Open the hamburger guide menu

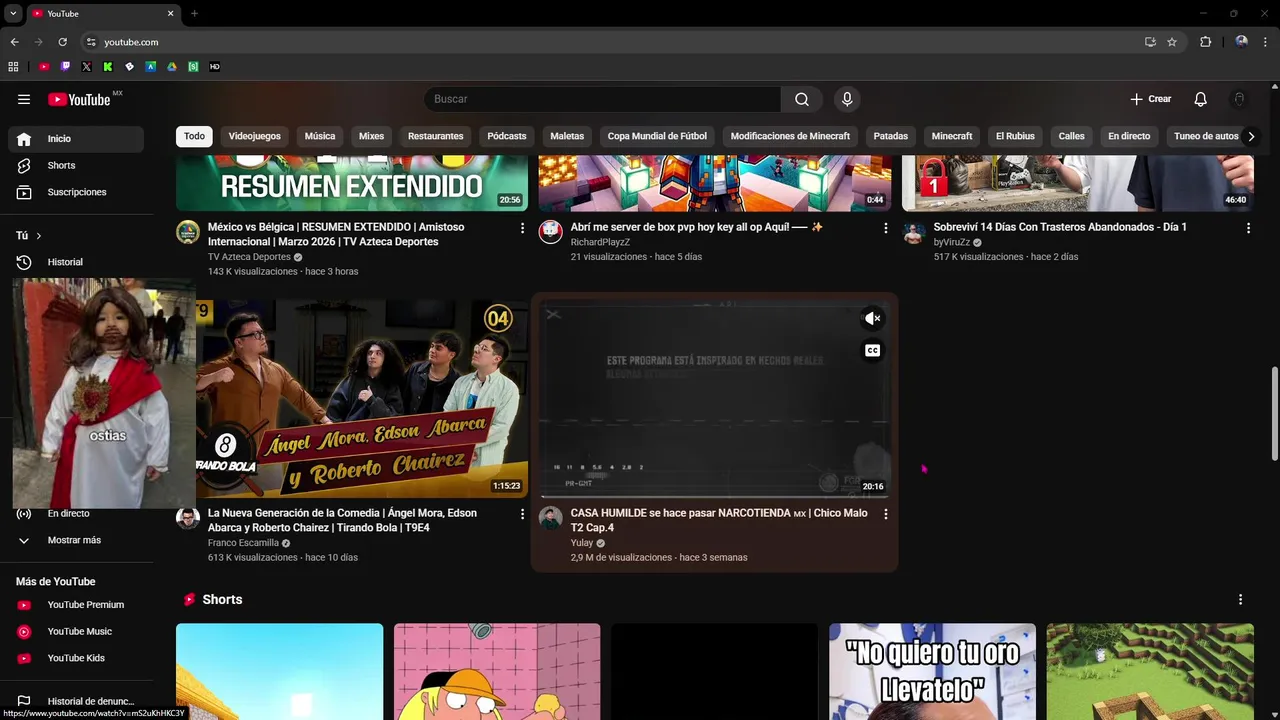[x=24, y=99]
